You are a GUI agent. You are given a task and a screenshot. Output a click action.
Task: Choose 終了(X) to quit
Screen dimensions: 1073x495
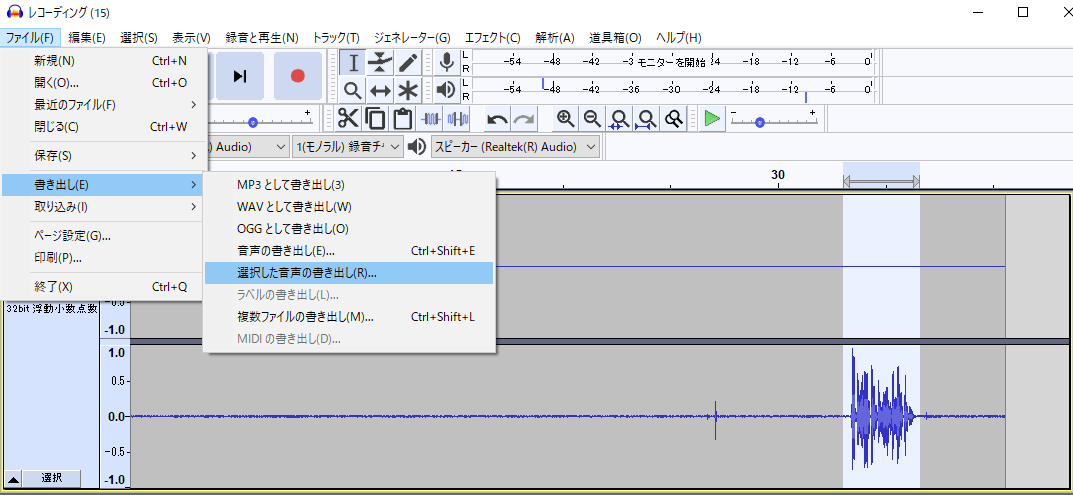tap(104, 287)
